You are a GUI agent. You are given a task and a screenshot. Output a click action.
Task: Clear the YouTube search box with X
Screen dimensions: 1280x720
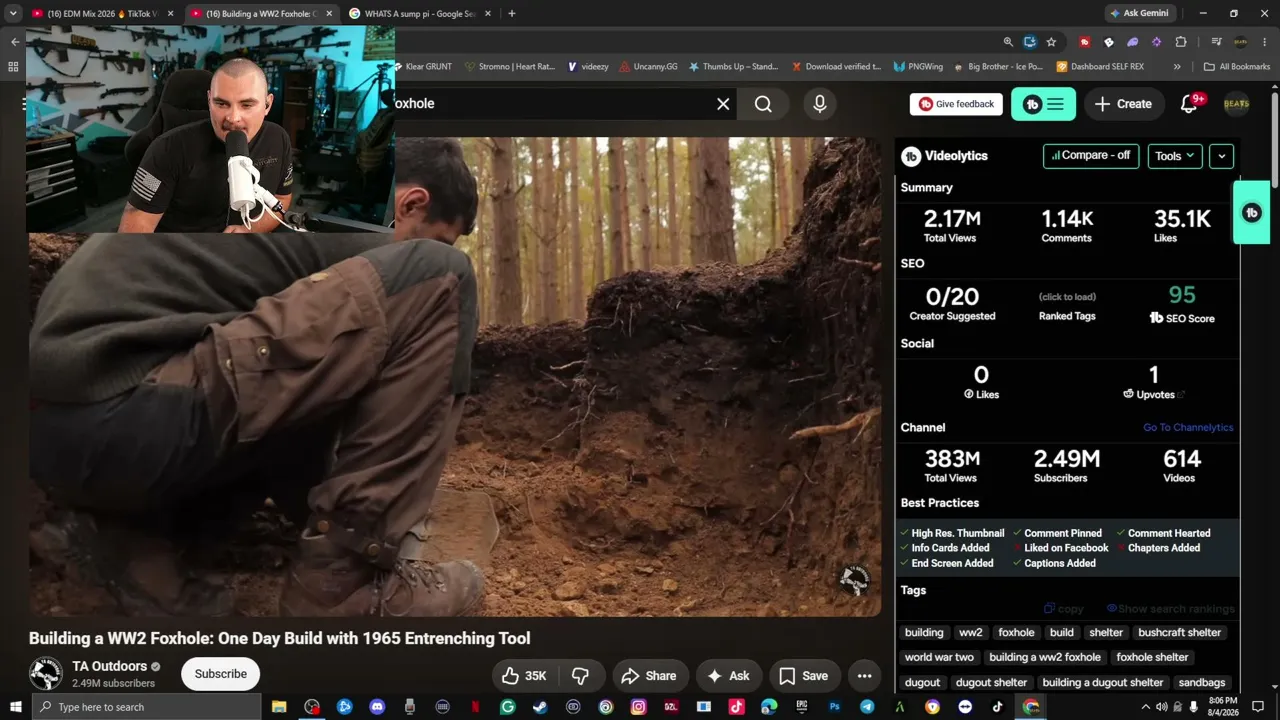[723, 104]
